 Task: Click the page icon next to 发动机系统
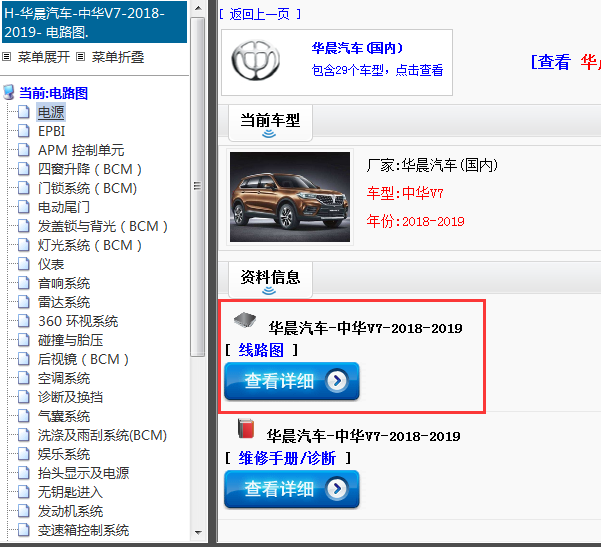click(24, 511)
